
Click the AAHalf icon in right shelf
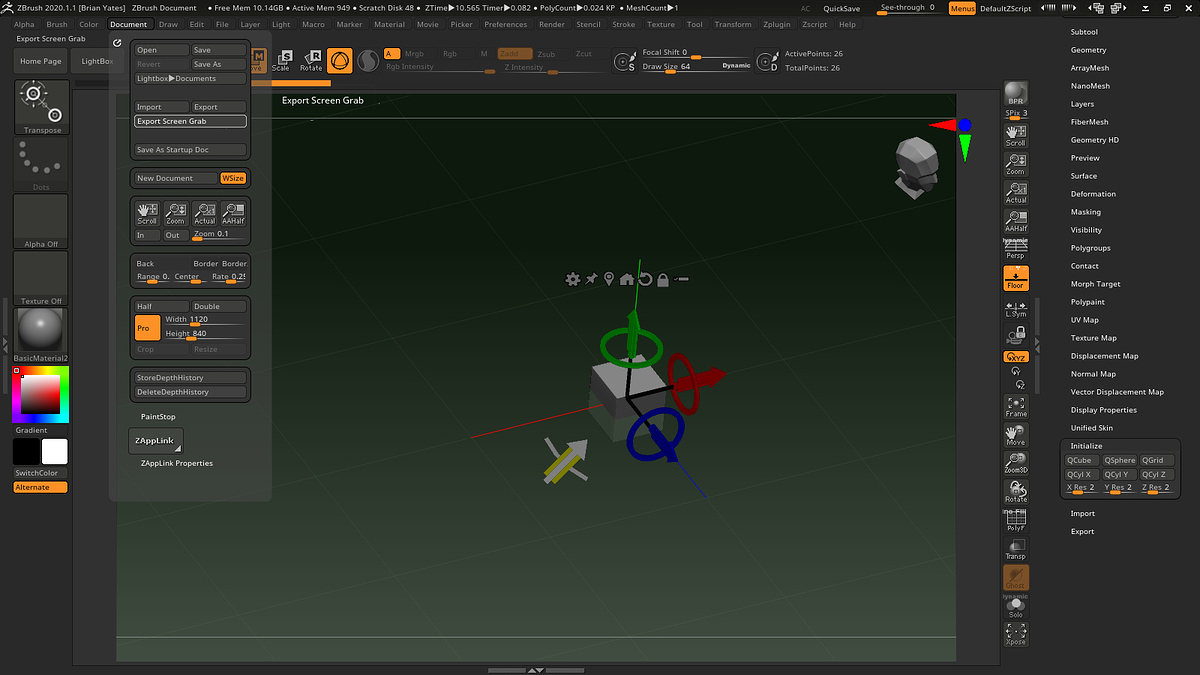(x=1016, y=222)
